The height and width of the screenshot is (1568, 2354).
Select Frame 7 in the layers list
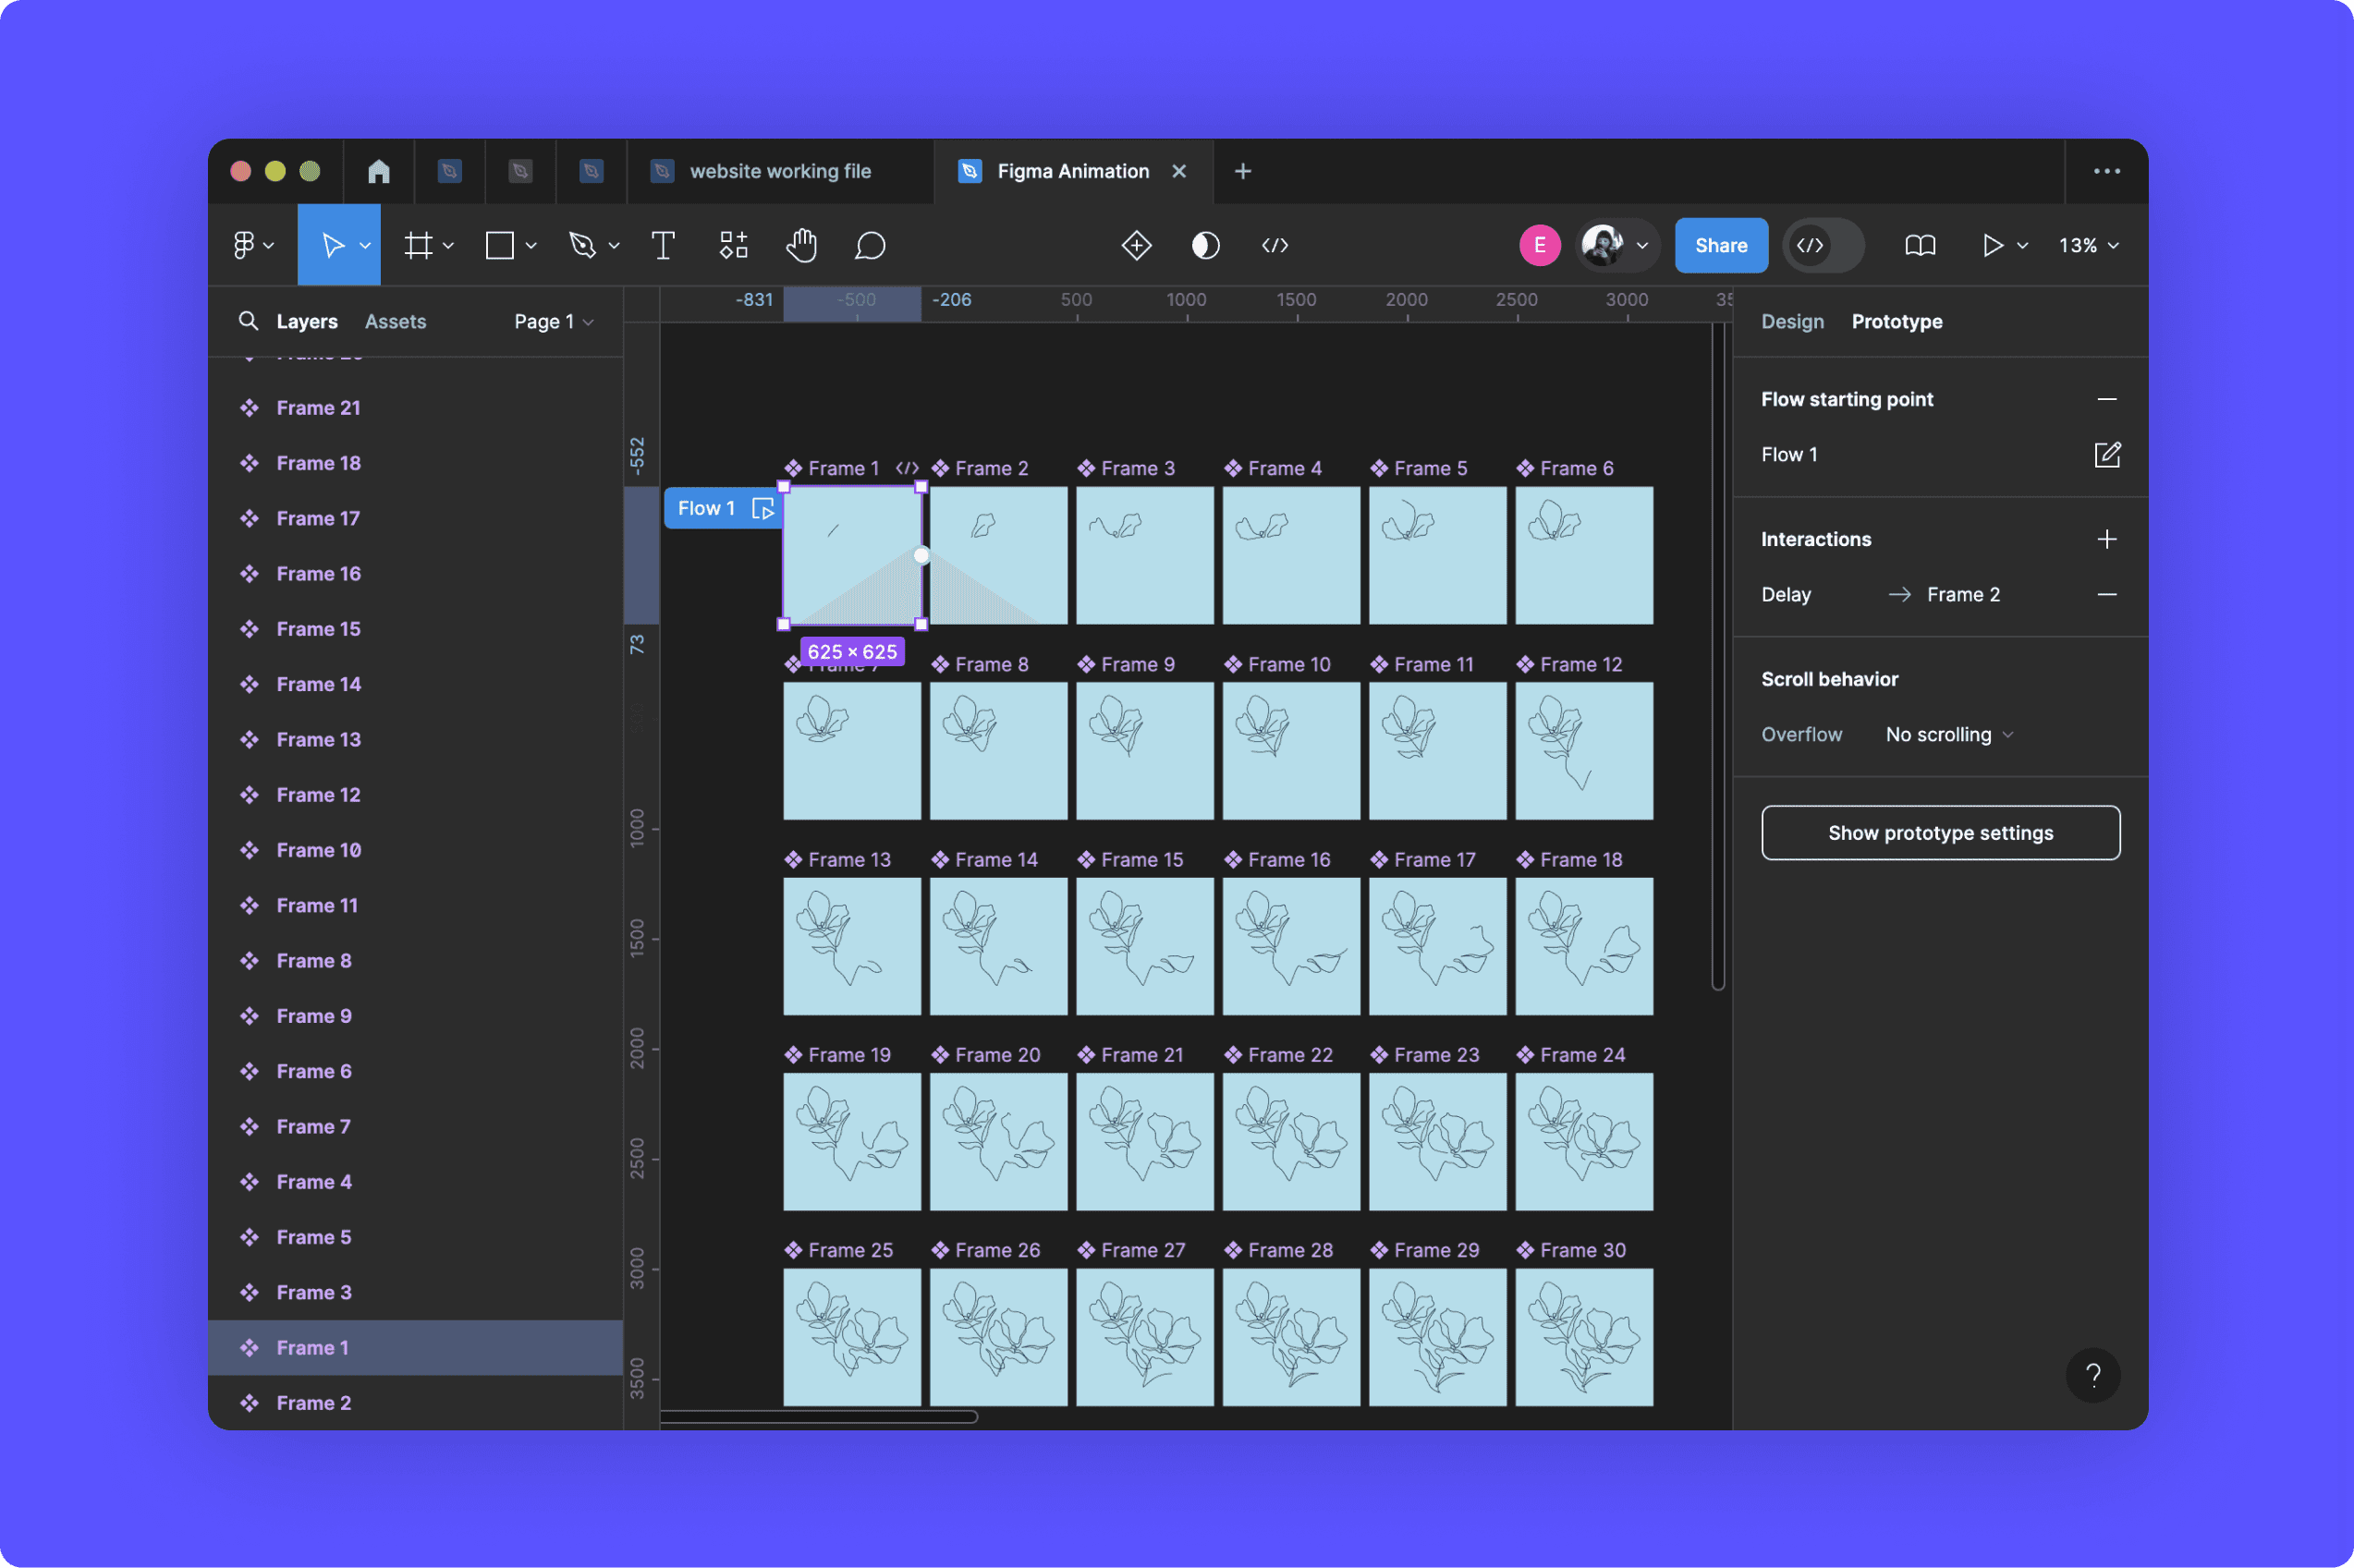point(416,1126)
